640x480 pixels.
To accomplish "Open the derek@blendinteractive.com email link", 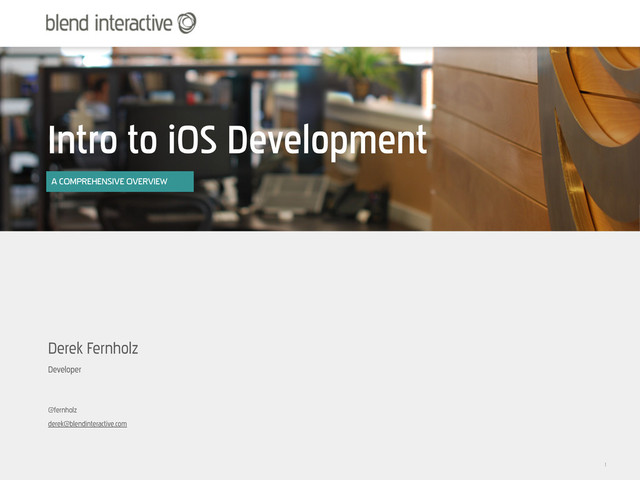I will (x=87, y=424).
